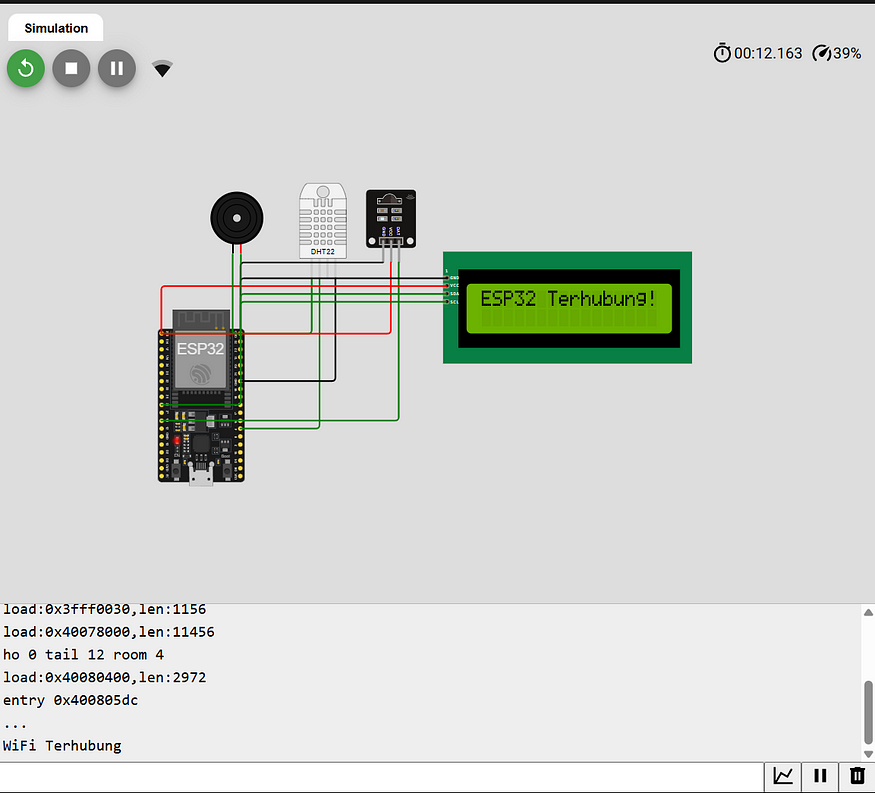The width and height of the screenshot is (875, 793).
Task: Select the DHT22 sensor component
Action: (323, 220)
